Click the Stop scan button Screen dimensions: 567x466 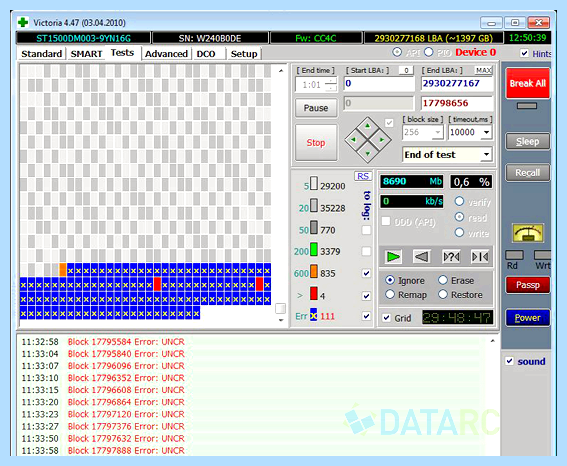tap(316, 143)
